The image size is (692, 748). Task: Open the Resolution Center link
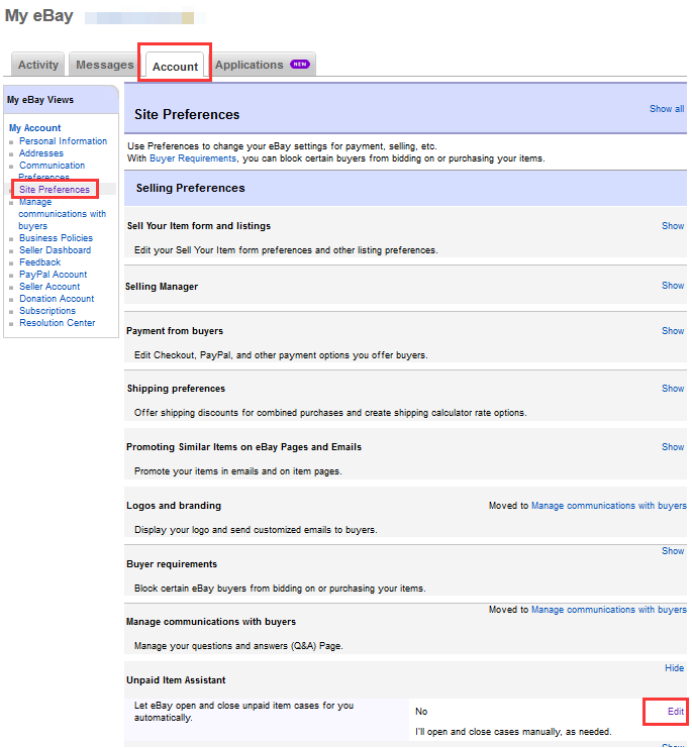(x=57, y=323)
